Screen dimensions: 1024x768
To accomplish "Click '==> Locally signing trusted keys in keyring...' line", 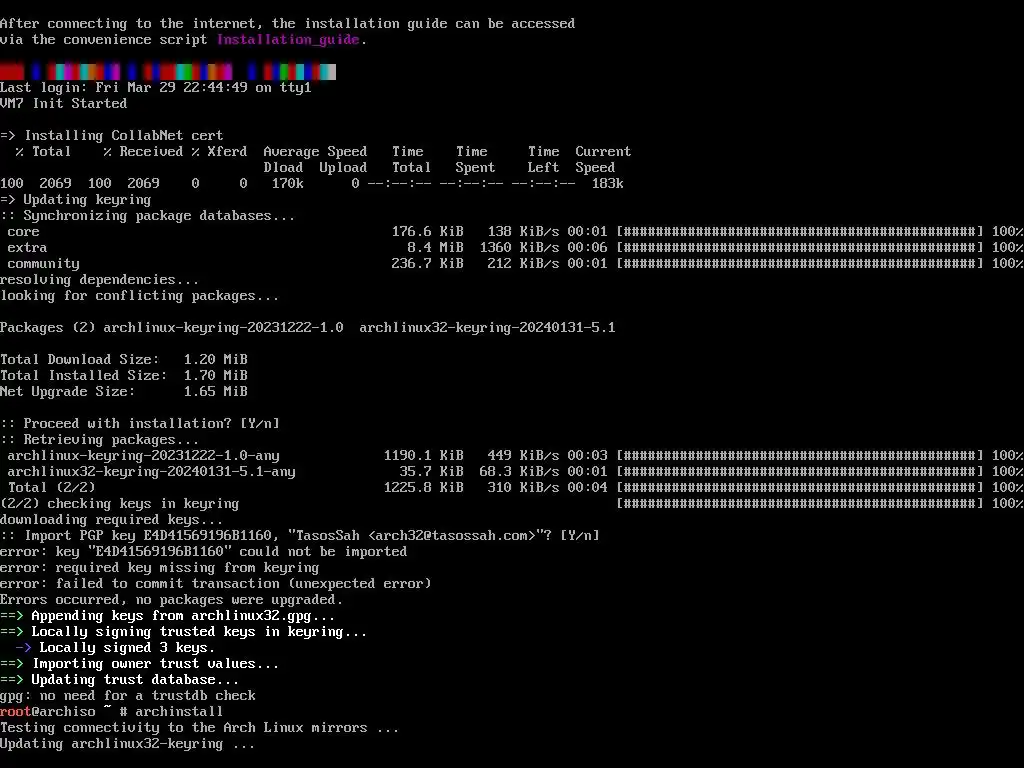I will pos(184,632).
